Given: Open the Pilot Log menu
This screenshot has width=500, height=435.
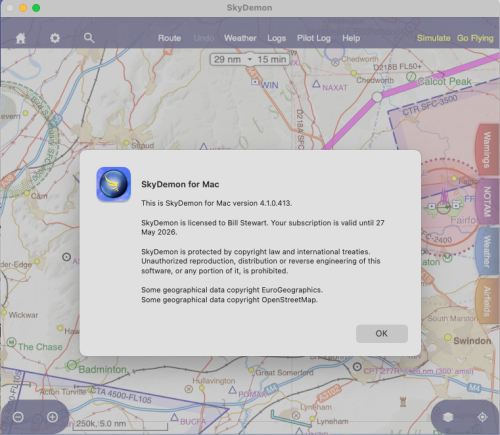Looking at the screenshot, I should point(314,38).
